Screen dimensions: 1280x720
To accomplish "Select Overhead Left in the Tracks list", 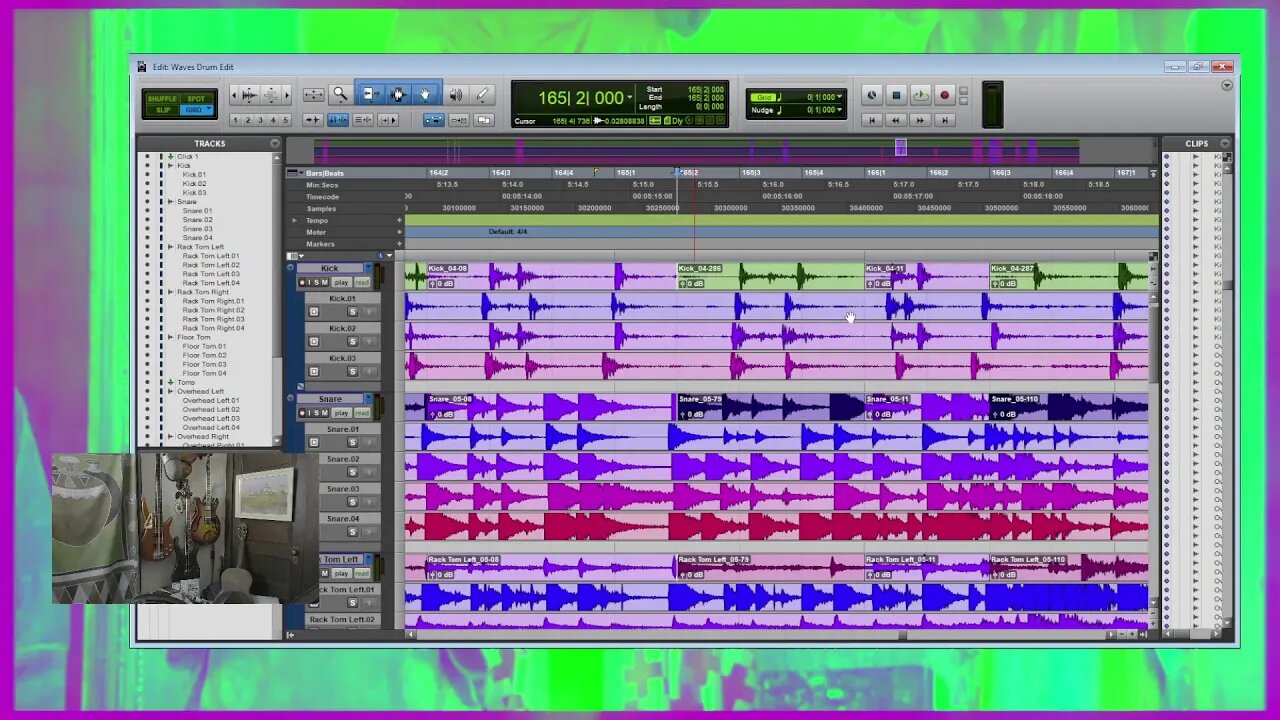I will pyautogui.click(x=201, y=391).
